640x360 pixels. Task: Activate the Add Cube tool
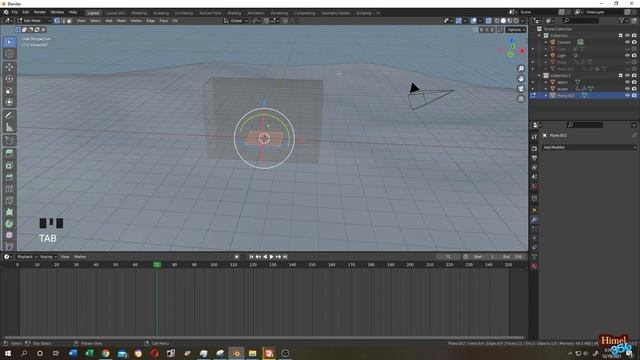[x=9, y=141]
